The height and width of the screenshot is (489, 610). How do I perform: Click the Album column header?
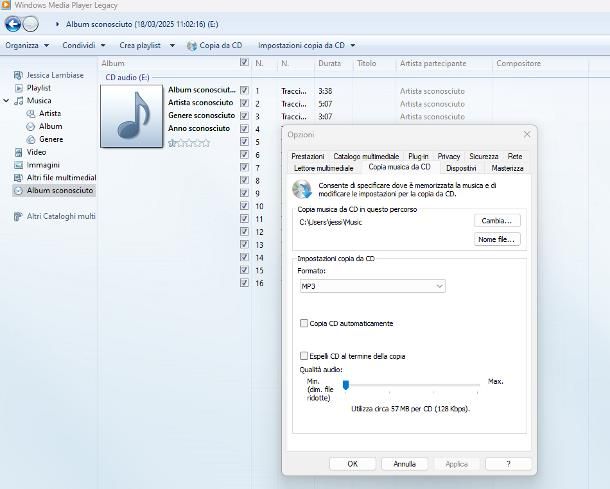[x=113, y=63]
